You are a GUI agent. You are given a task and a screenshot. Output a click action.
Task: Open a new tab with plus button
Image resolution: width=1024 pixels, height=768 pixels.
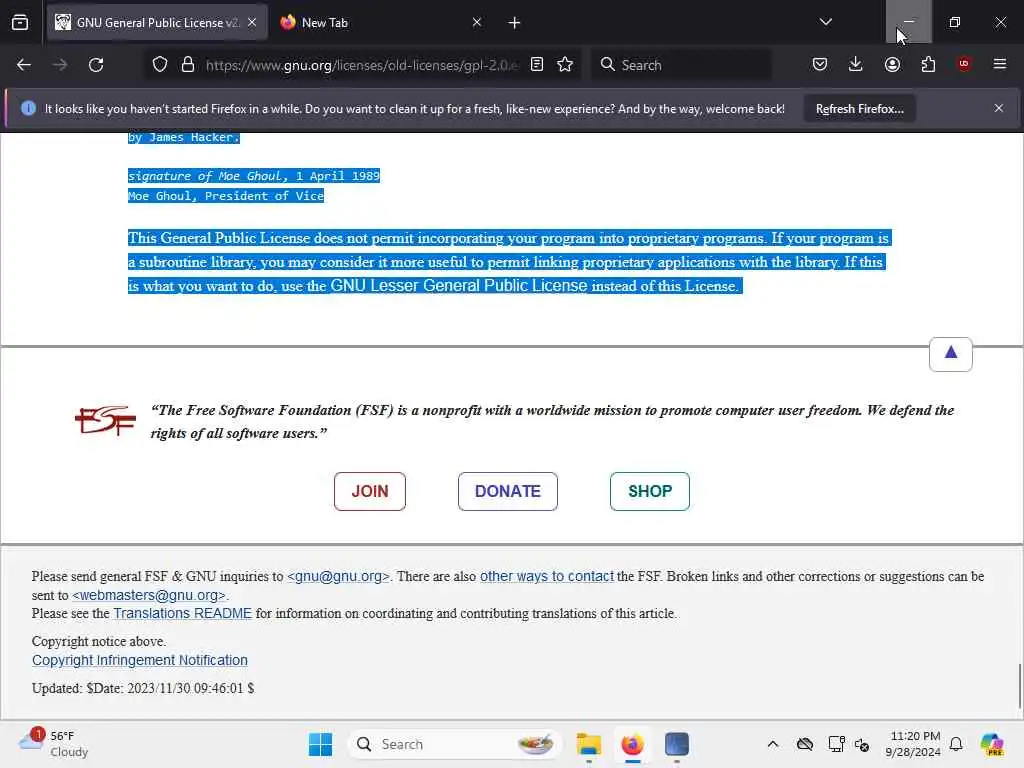[515, 23]
